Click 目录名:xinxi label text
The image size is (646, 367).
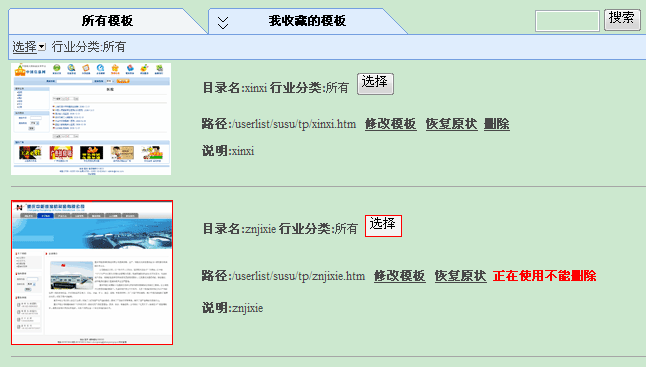tap(235, 87)
